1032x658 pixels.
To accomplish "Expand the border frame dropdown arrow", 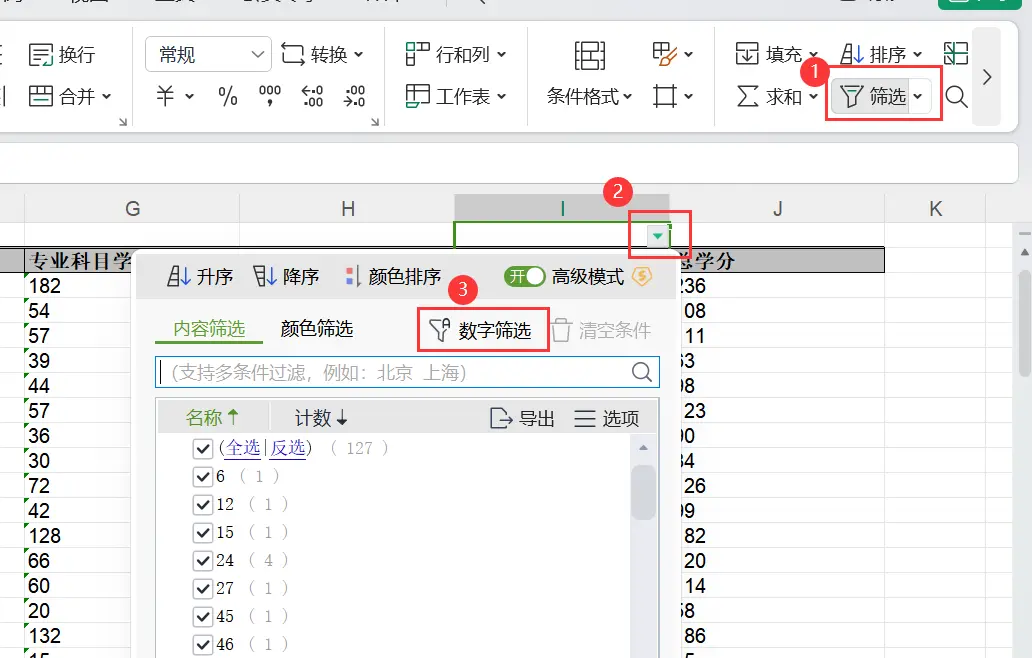I will (688, 97).
